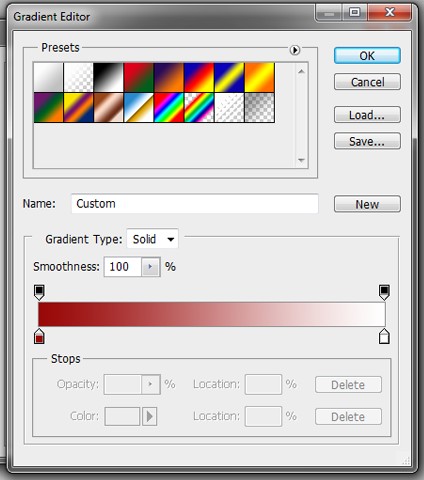Cancel the Gradient Editor dialog
This screenshot has height=480, width=424.
[x=367, y=82]
